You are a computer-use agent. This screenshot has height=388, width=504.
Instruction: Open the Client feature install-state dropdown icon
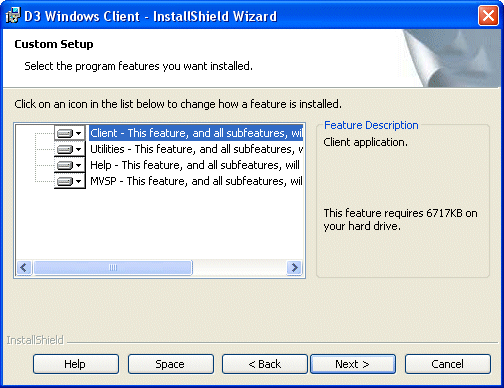[x=70, y=133]
